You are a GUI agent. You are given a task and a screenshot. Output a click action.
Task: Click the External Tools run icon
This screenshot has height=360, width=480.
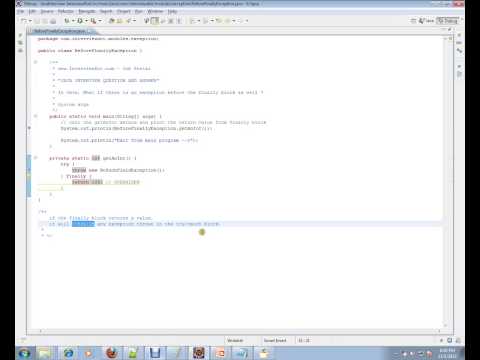(93, 21)
